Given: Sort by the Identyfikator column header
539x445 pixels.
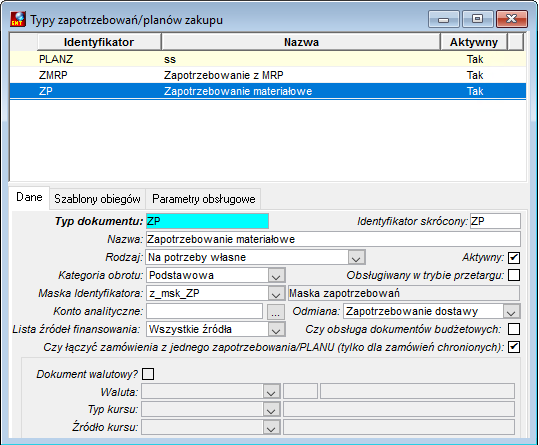Looking at the screenshot, I should click(x=99, y=42).
